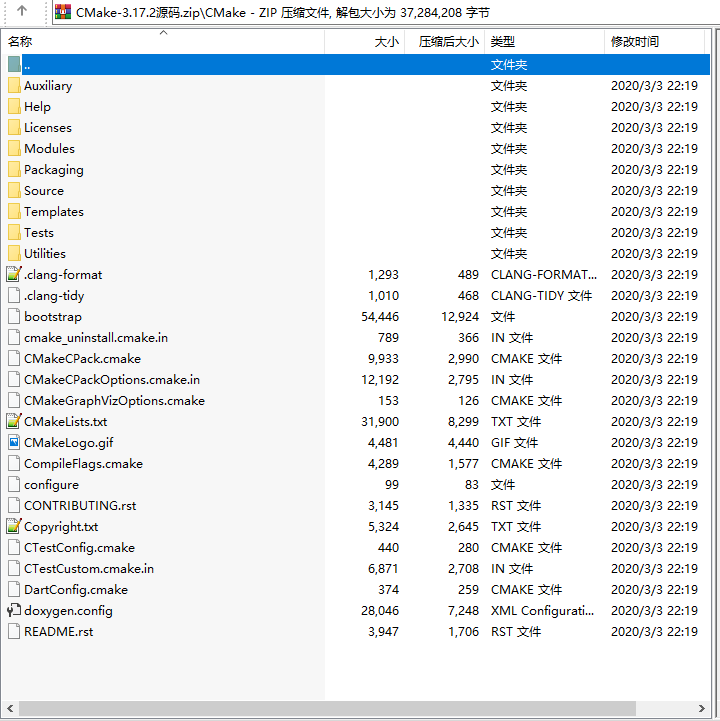Select the Modules folder name
Viewport: 720px width, 721px height.
tap(49, 149)
